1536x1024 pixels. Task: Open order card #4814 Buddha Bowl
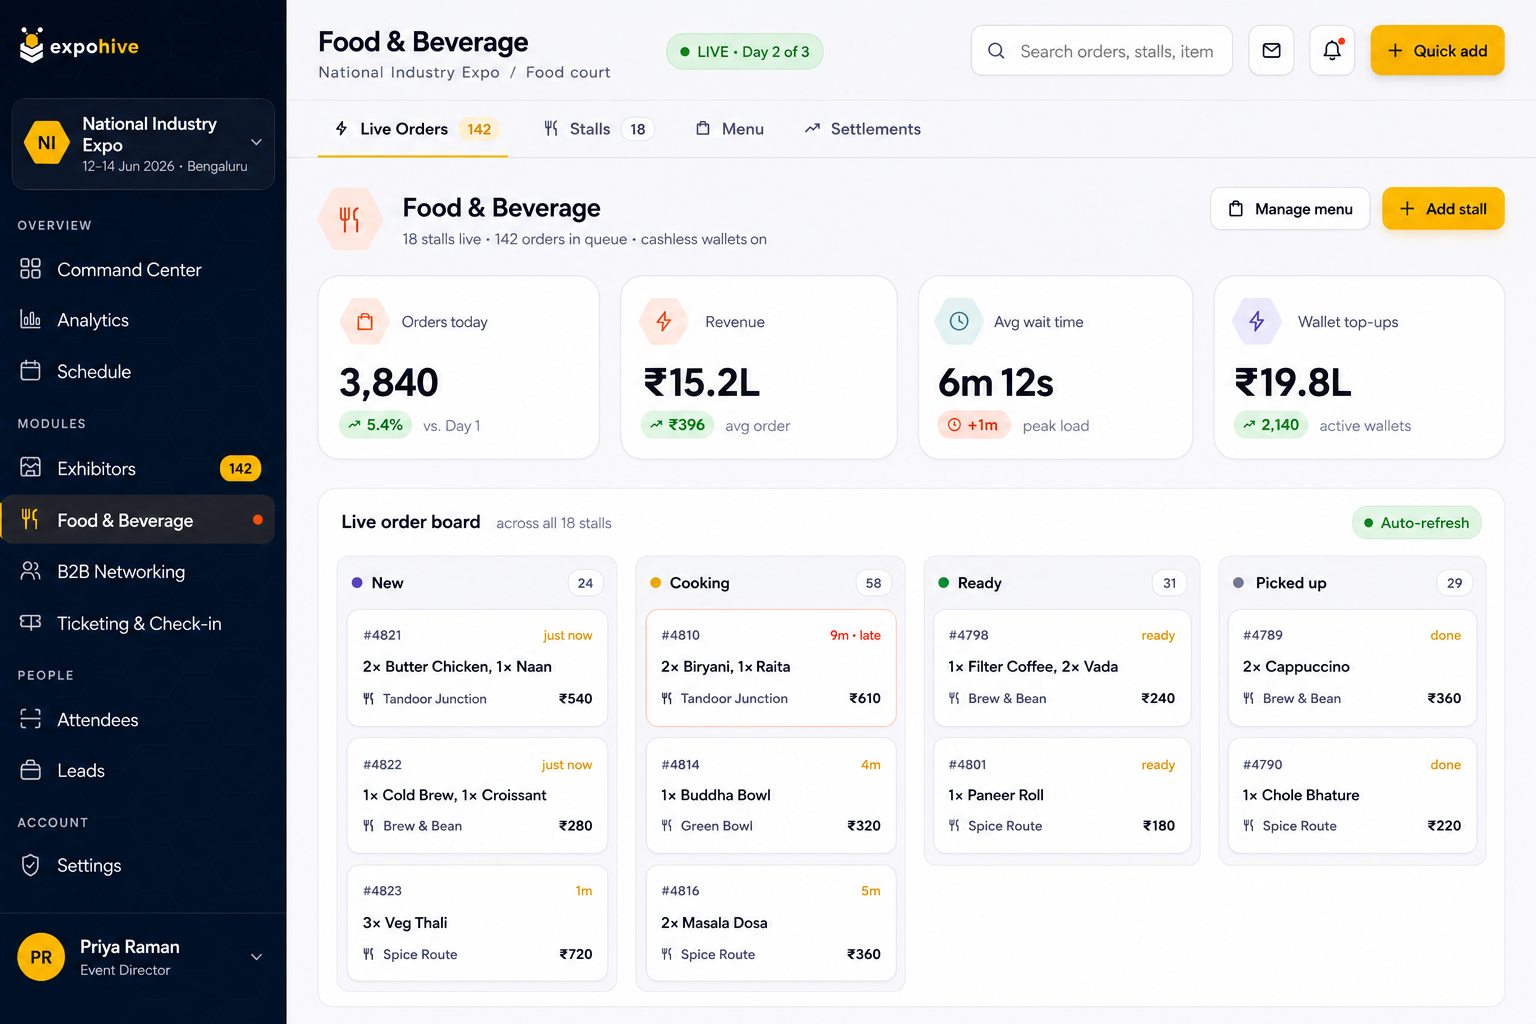click(x=771, y=795)
